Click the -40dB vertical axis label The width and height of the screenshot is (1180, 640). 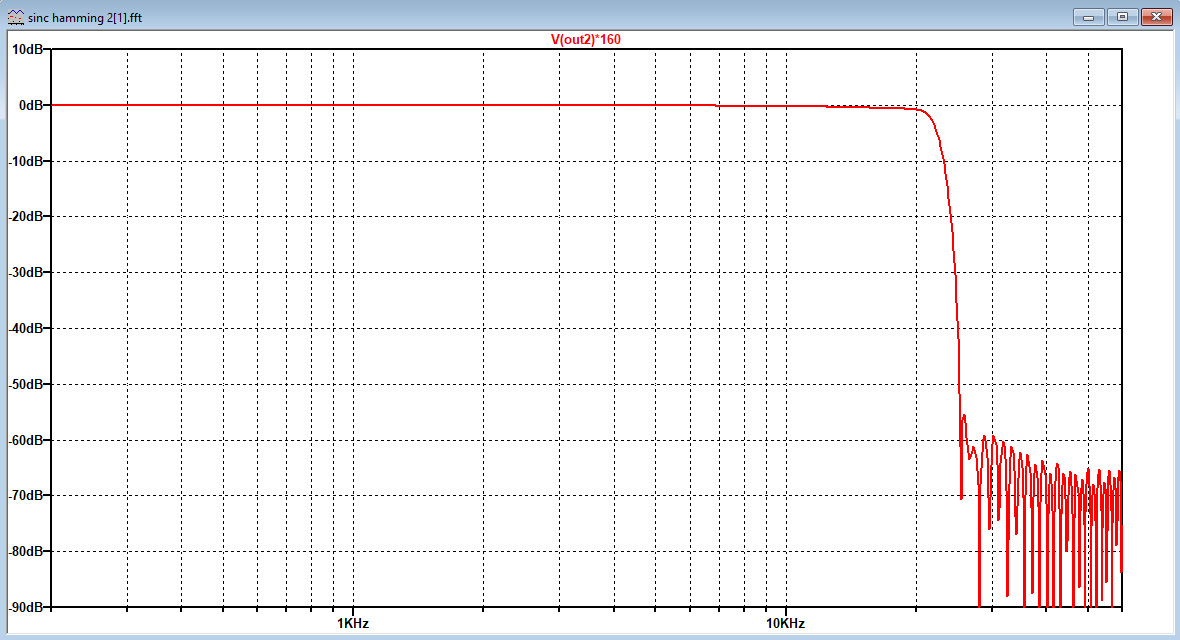(x=26, y=328)
